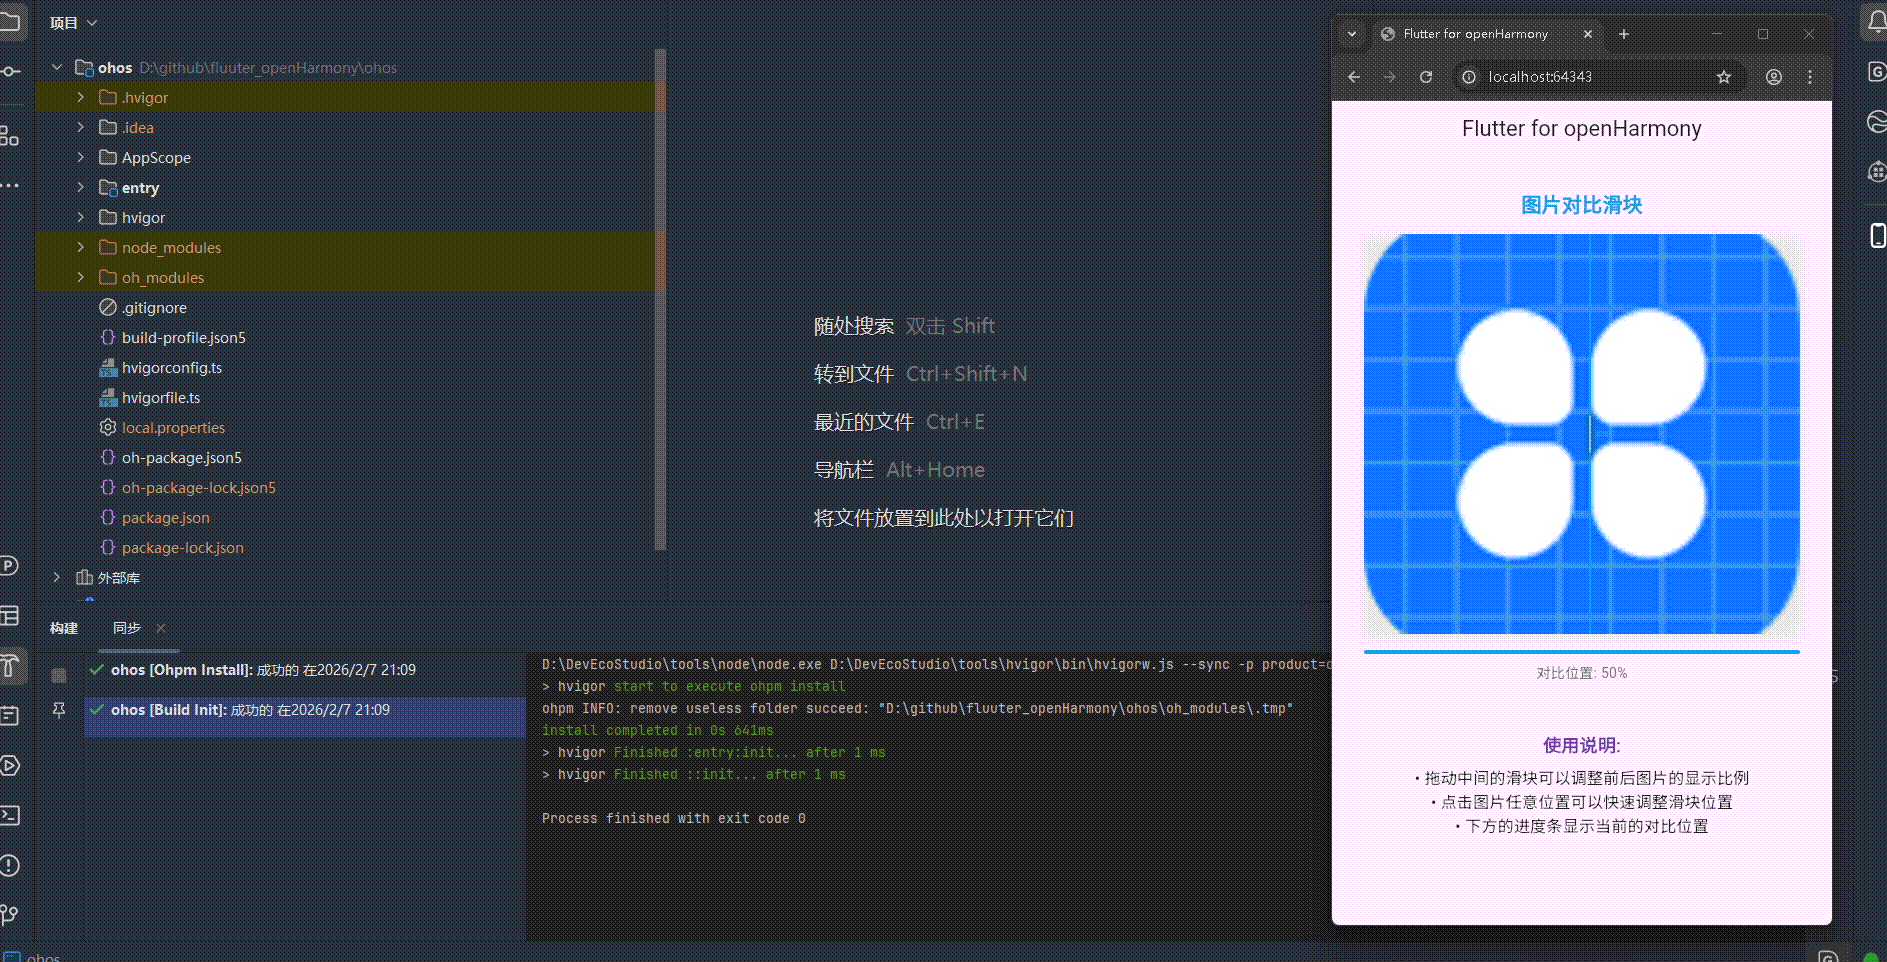Screen dimensions: 1887x962
Task: Open a new browser tab
Action: [x=1624, y=34]
